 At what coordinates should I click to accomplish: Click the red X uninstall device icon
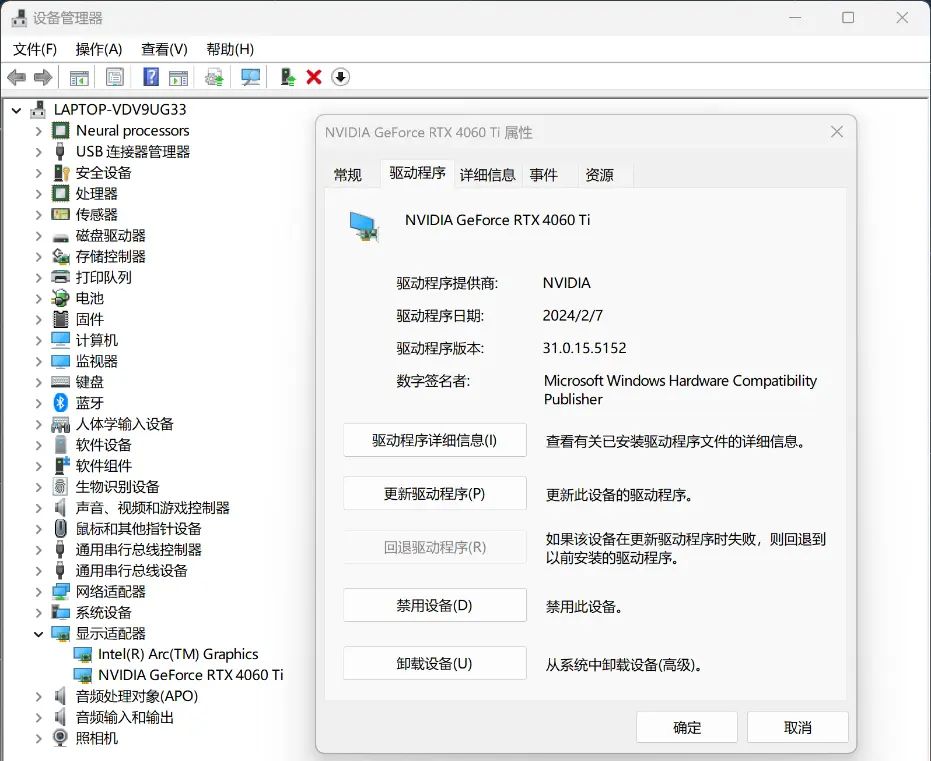tap(314, 77)
